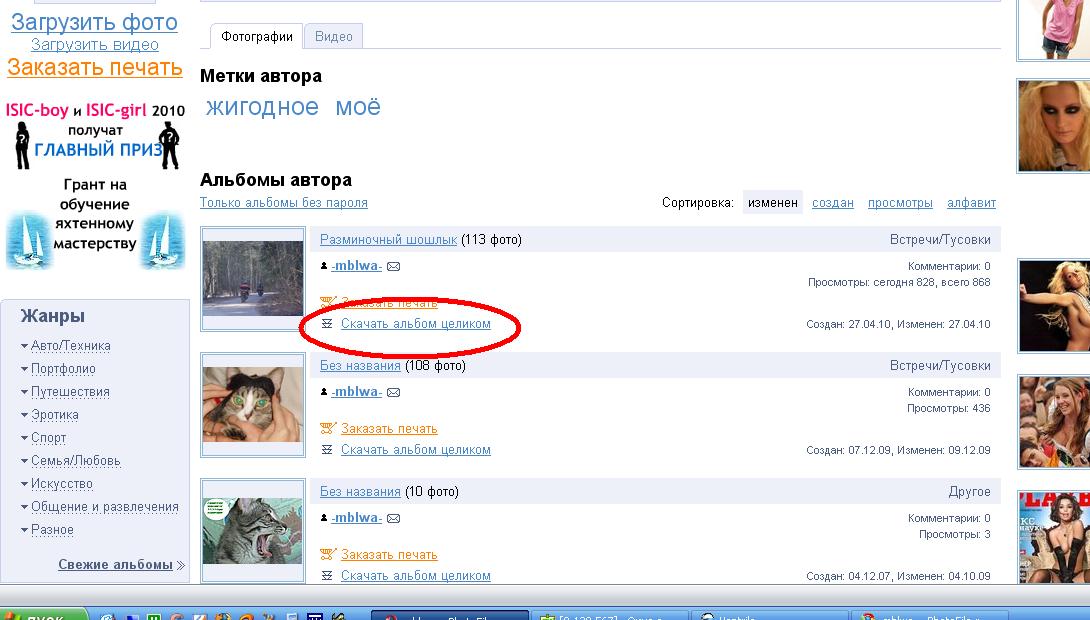Sort albums by просмотры

coord(900,203)
